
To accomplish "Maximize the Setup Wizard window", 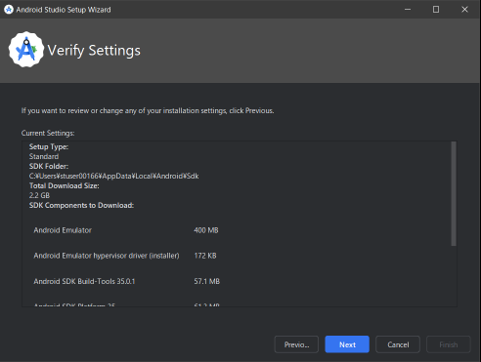I will [436, 10].
